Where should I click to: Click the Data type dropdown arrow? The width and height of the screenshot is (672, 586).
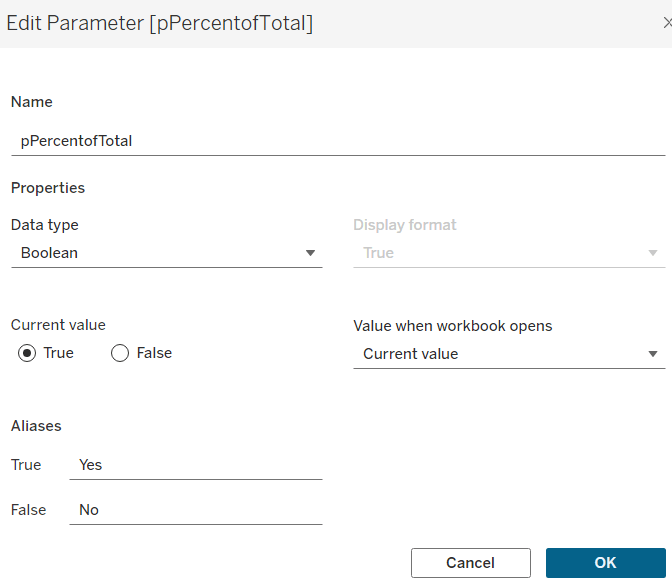point(310,253)
